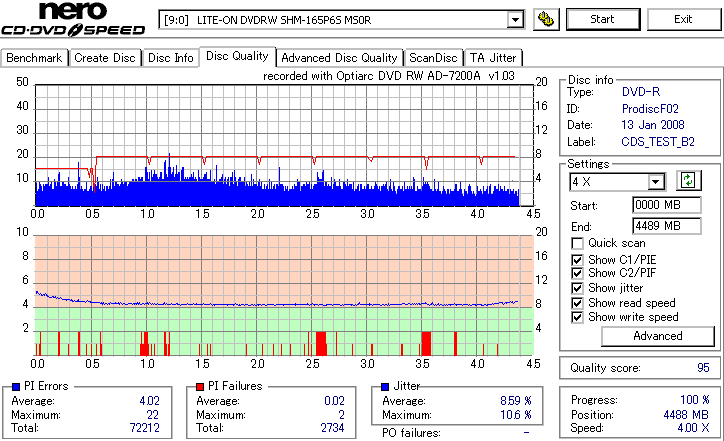Click the disc type DVD-R

click(641, 92)
